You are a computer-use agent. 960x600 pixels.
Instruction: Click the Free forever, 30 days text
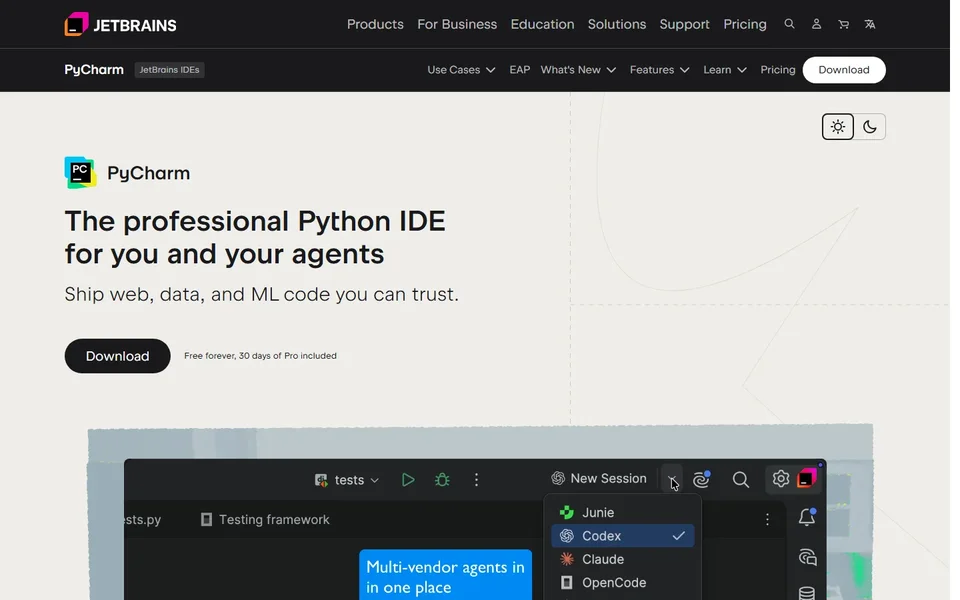tap(260, 356)
